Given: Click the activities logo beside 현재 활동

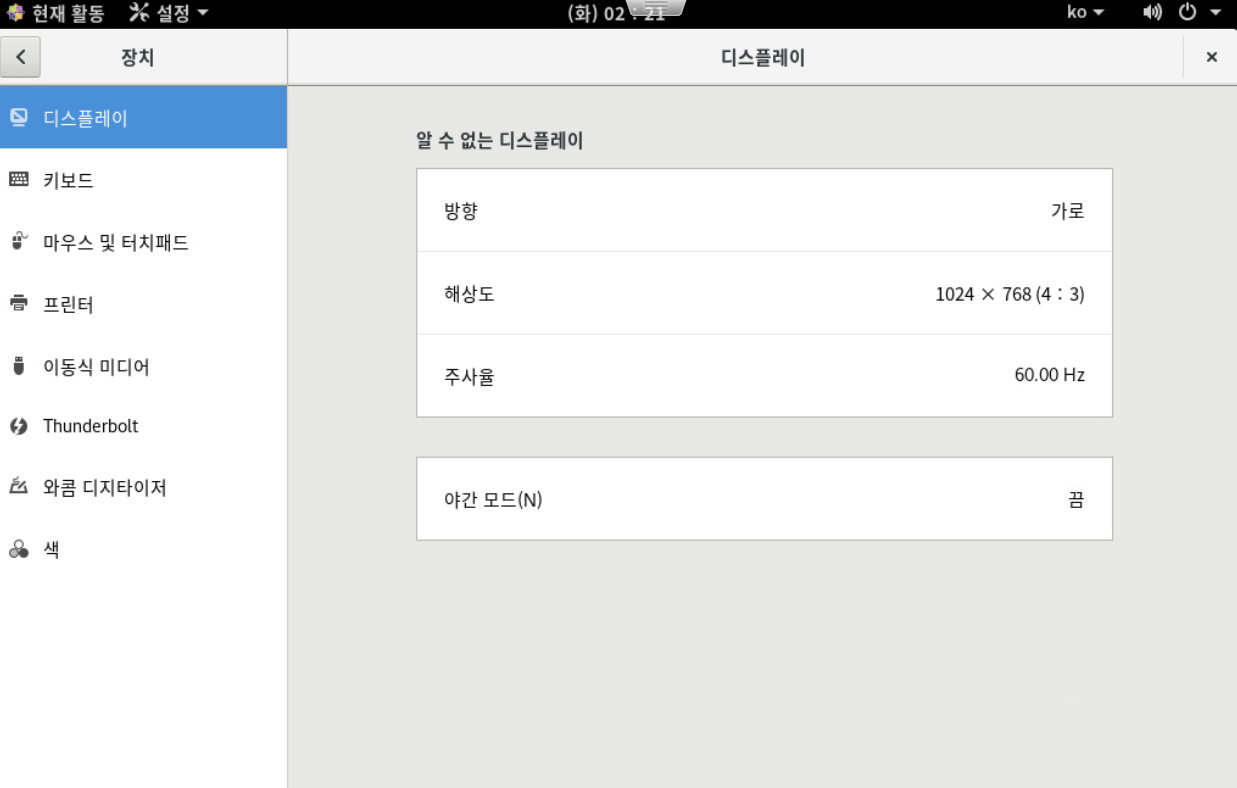Looking at the screenshot, I should point(15,13).
